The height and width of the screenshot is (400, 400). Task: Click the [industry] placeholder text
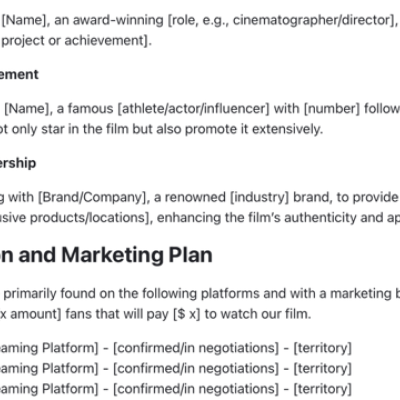(x=259, y=197)
